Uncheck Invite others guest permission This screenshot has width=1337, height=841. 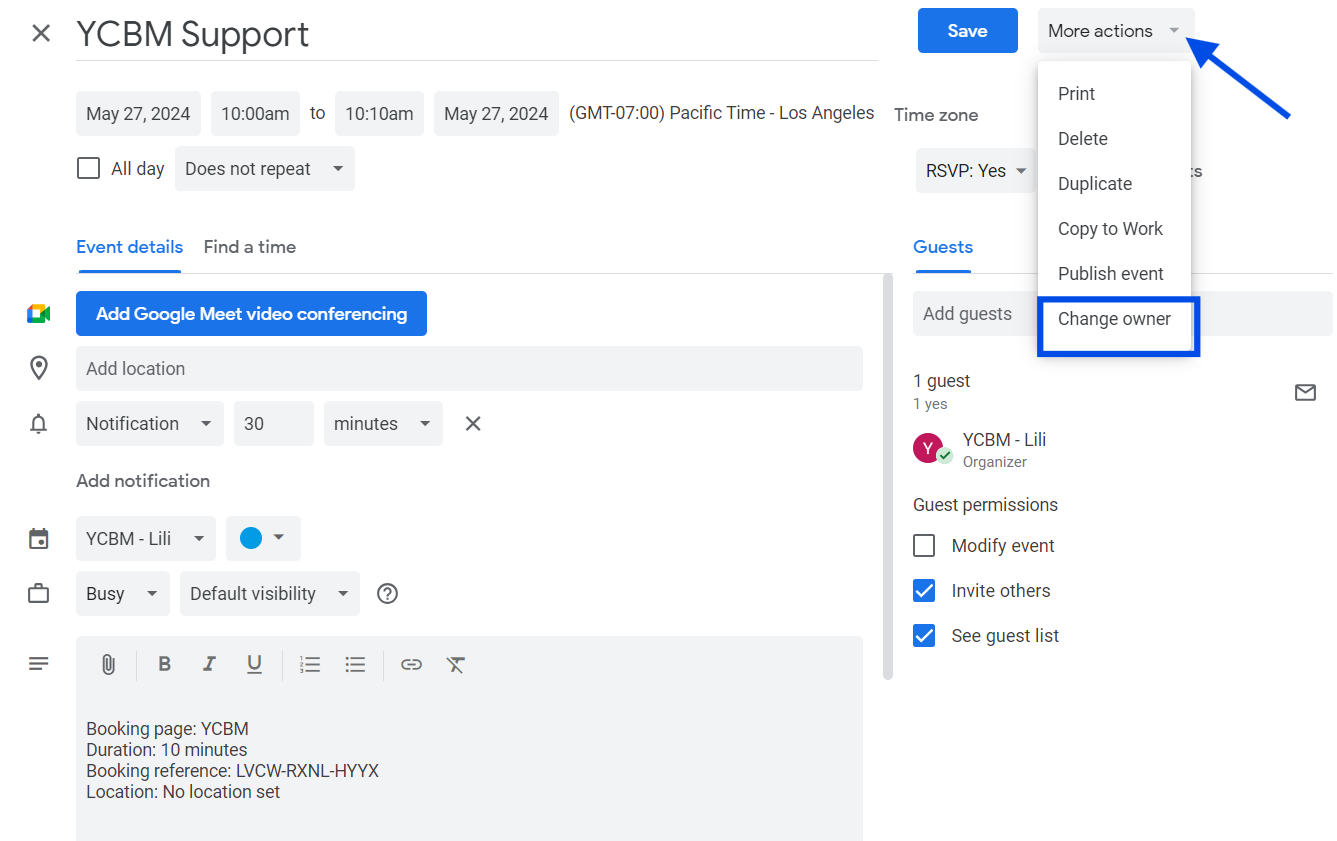coord(924,591)
